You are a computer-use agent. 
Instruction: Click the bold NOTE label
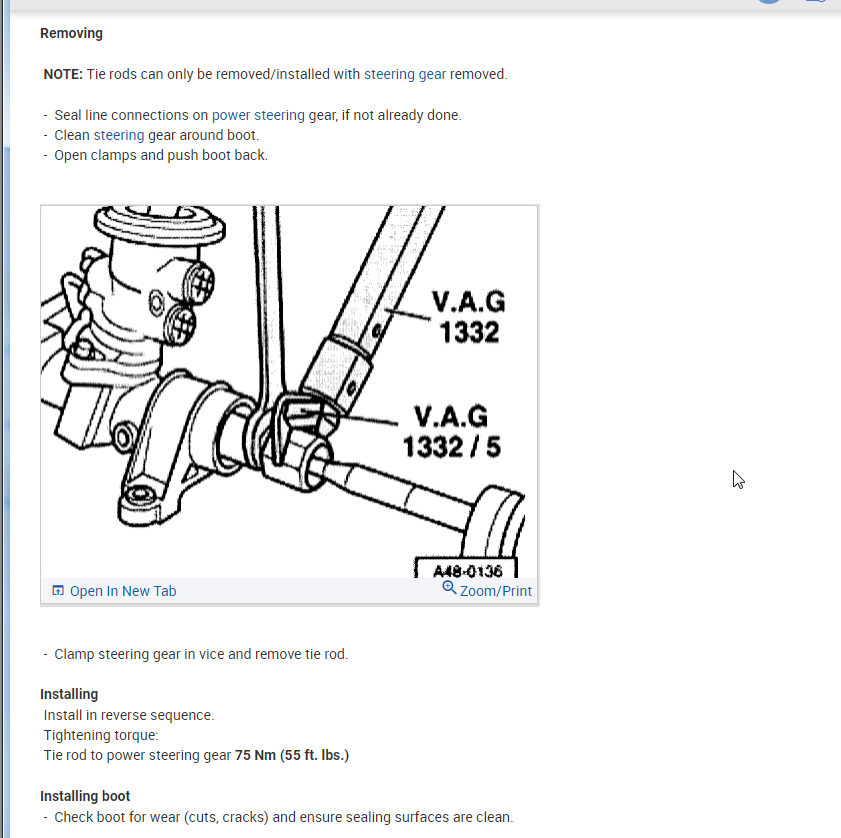[x=59, y=73]
